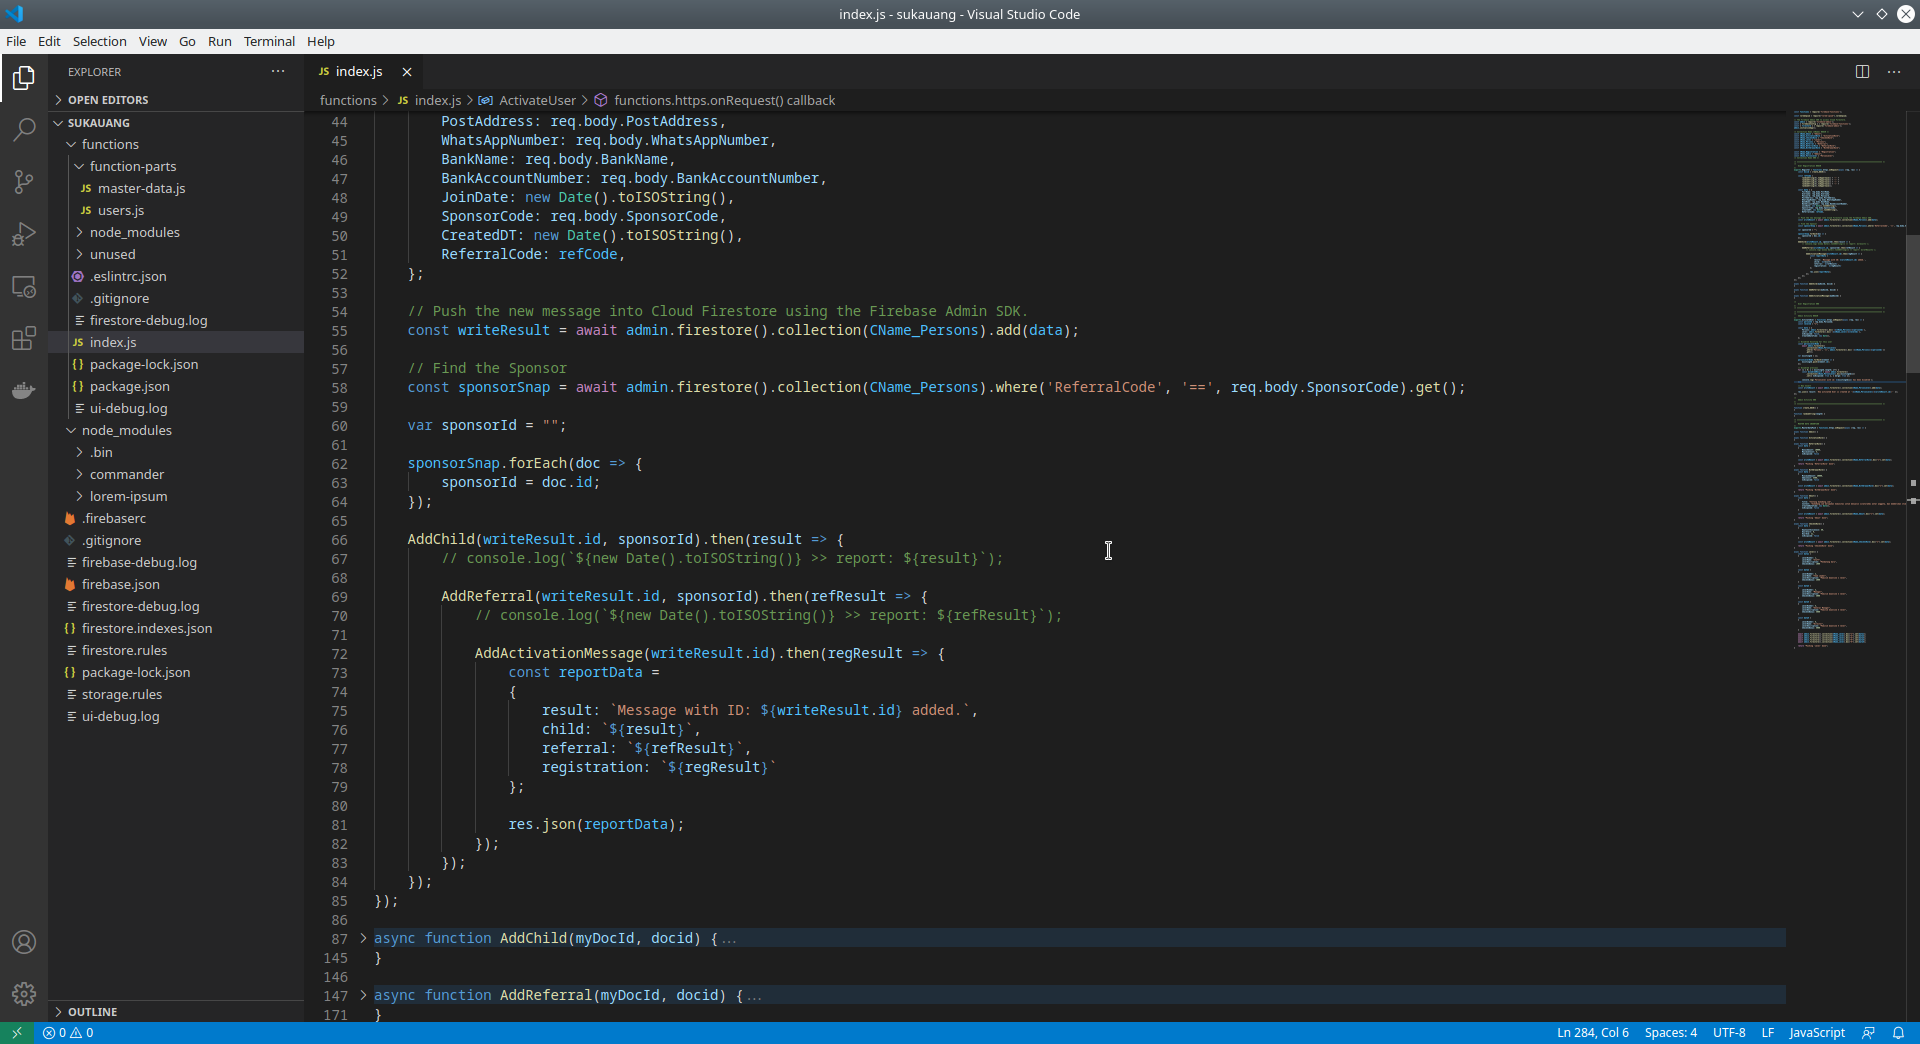Expand the lorem-ipsum folder
Viewport: 1920px width, 1044px height.
176,497
